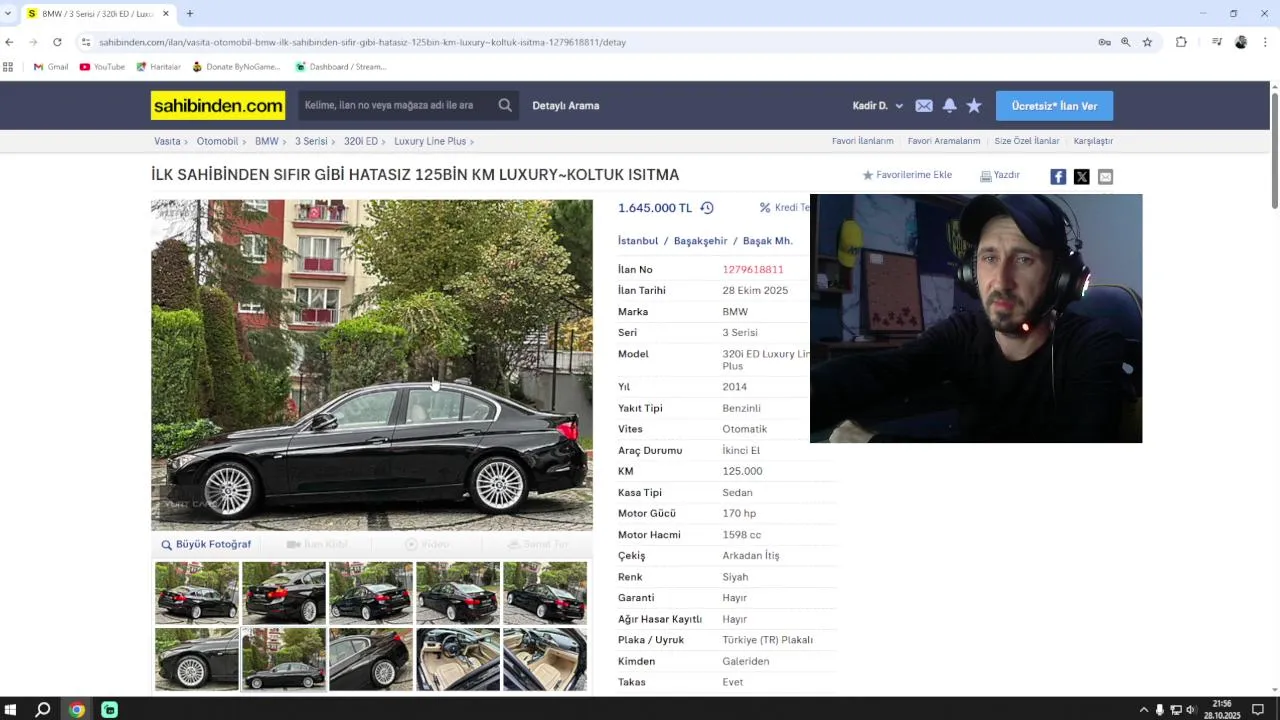1280x720 pixels.
Task: Click the favorites star icon in header
Action: point(974,105)
